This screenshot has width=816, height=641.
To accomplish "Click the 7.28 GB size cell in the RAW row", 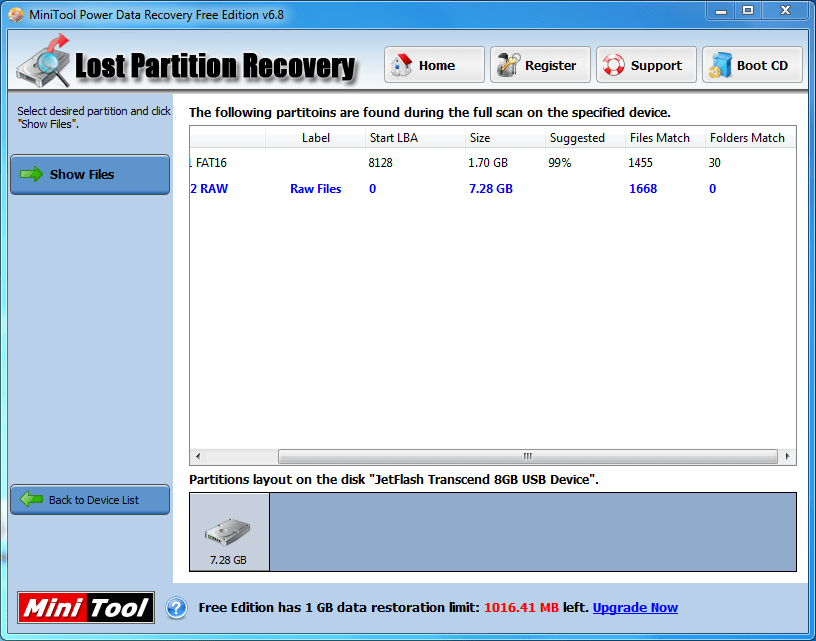I will (x=491, y=188).
